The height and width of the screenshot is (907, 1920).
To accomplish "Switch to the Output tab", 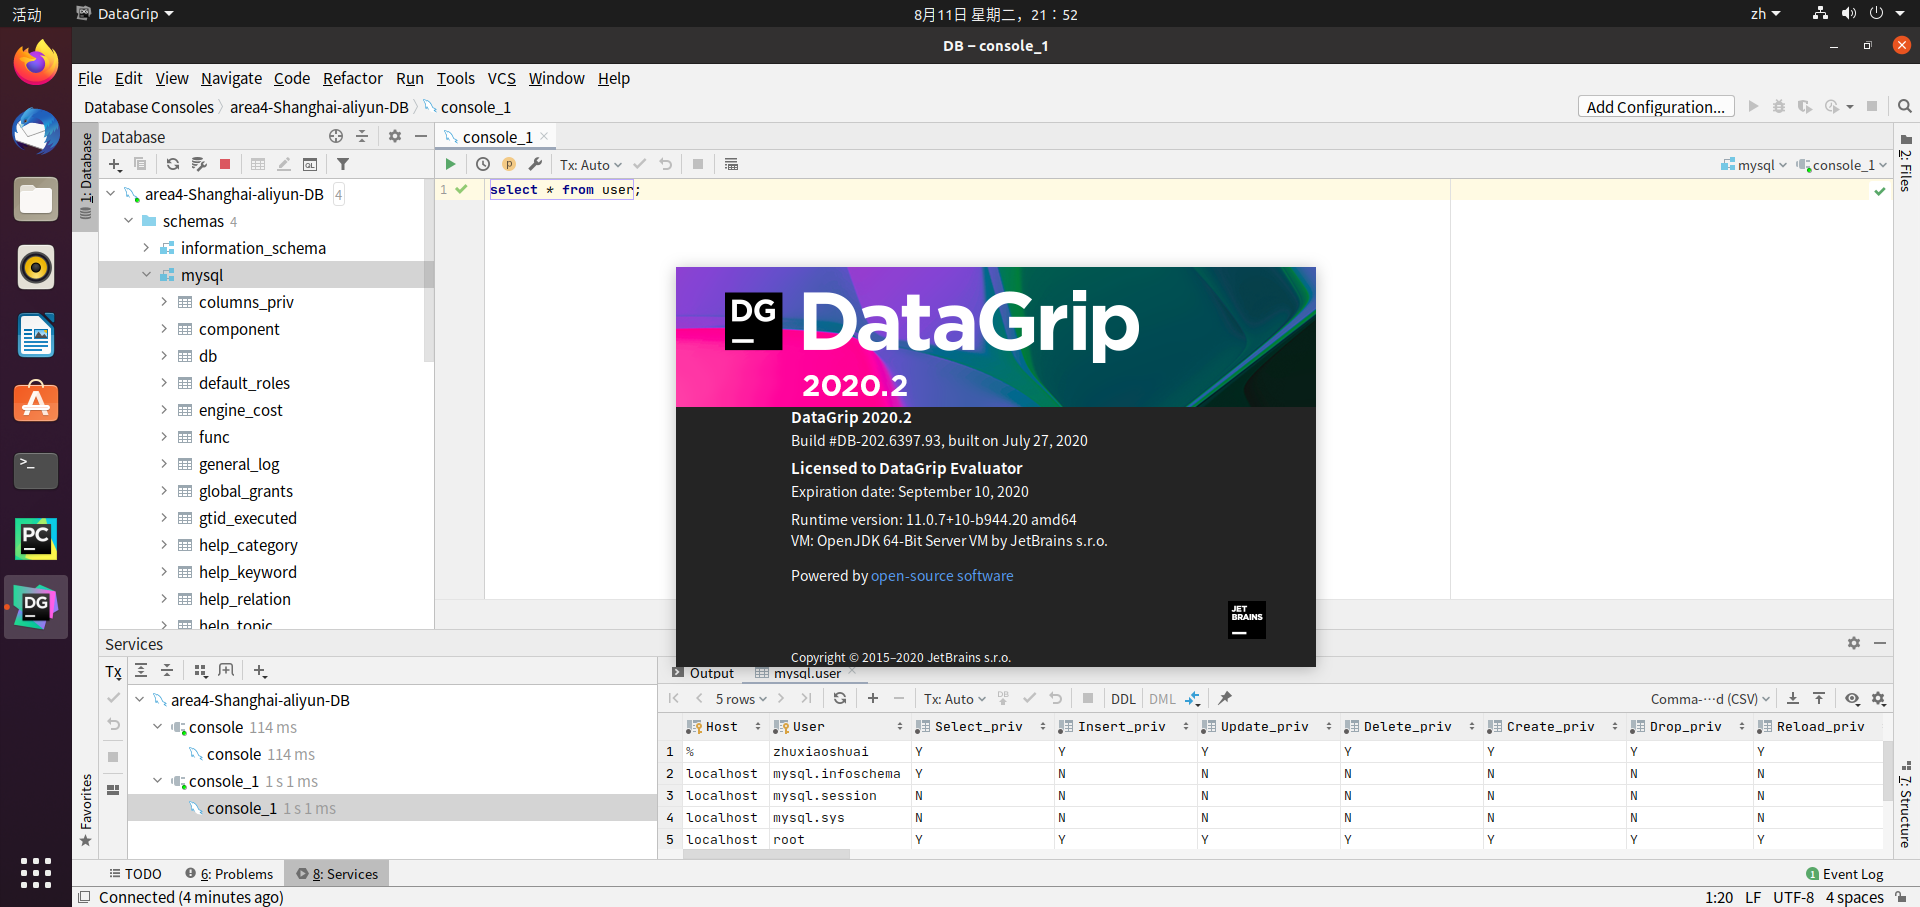I will pyautogui.click(x=703, y=673).
